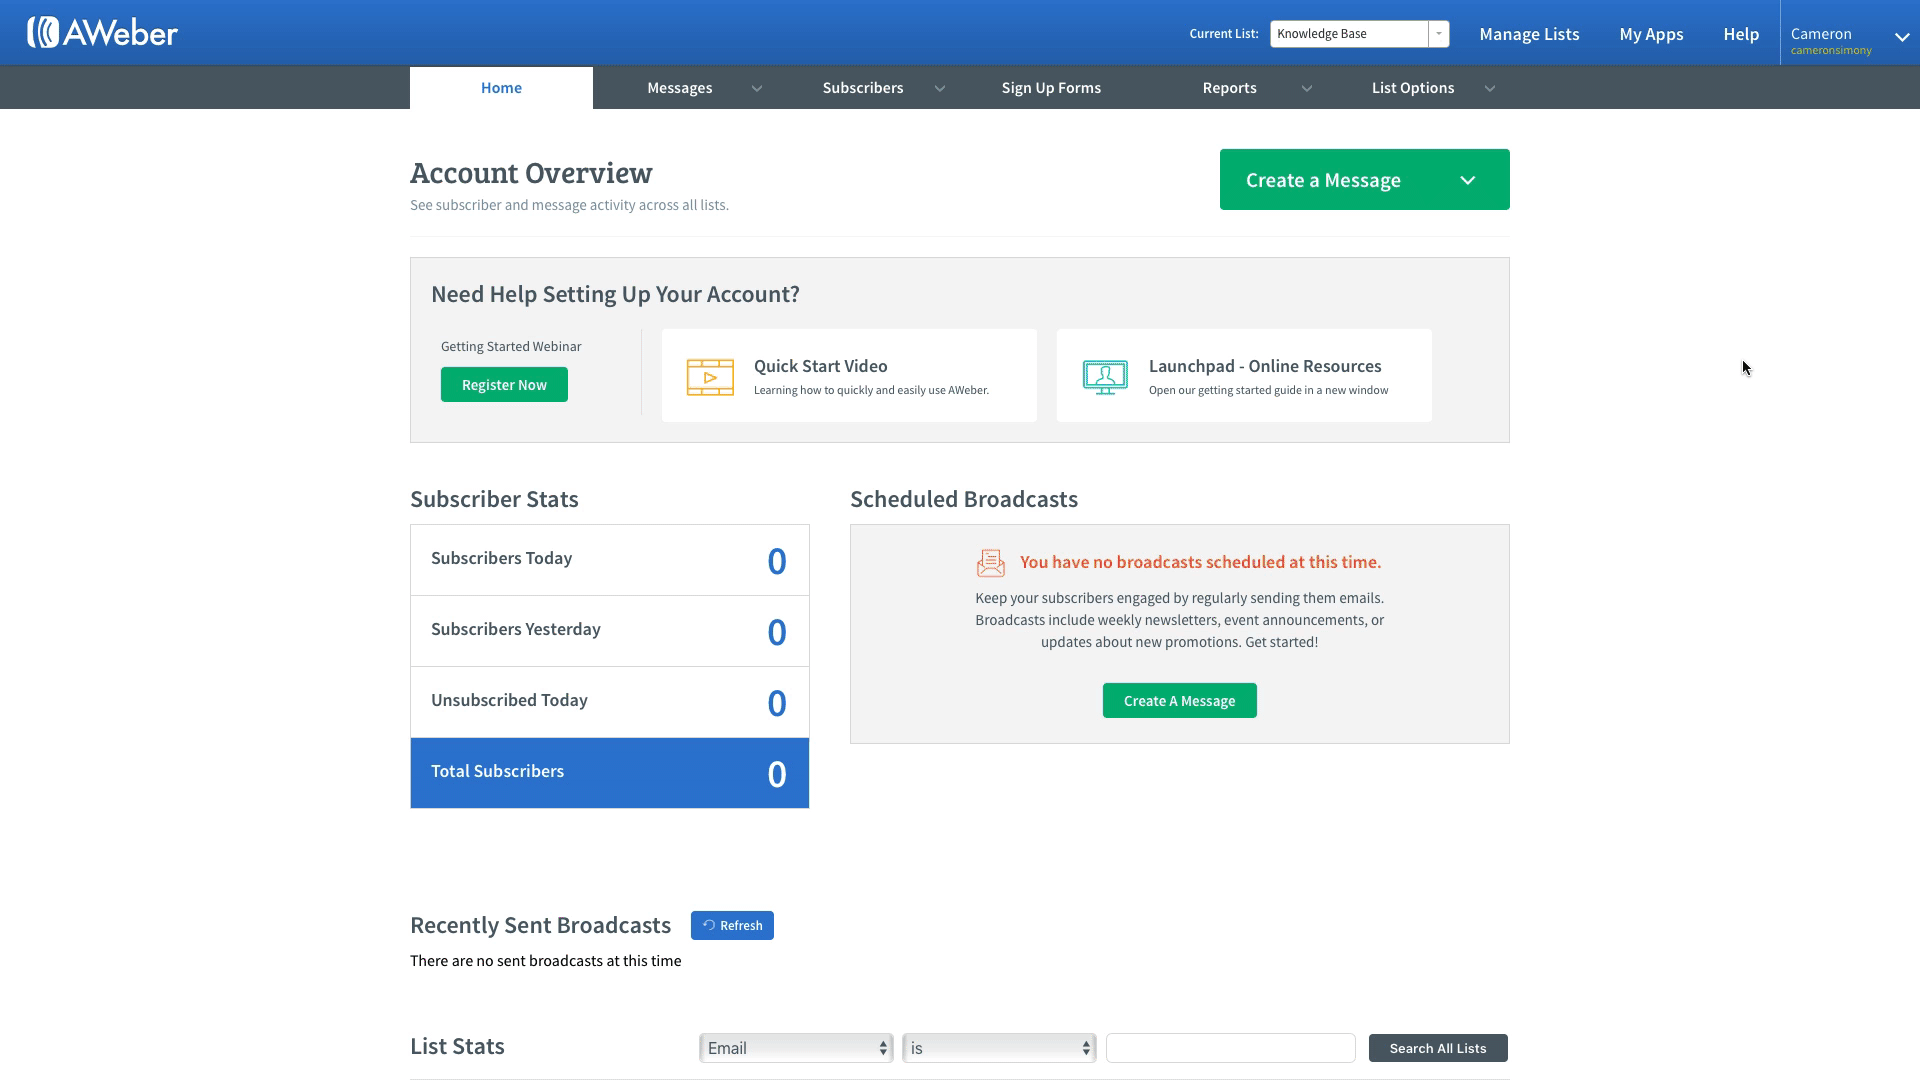Expand the Subscribers menu chevron
The image size is (1920, 1080).
click(940, 89)
